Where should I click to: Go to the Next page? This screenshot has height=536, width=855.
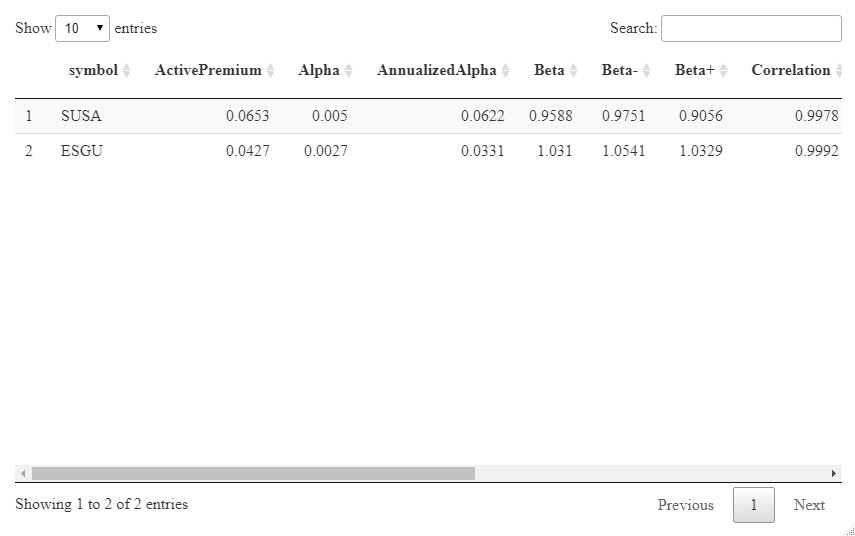pos(809,505)
